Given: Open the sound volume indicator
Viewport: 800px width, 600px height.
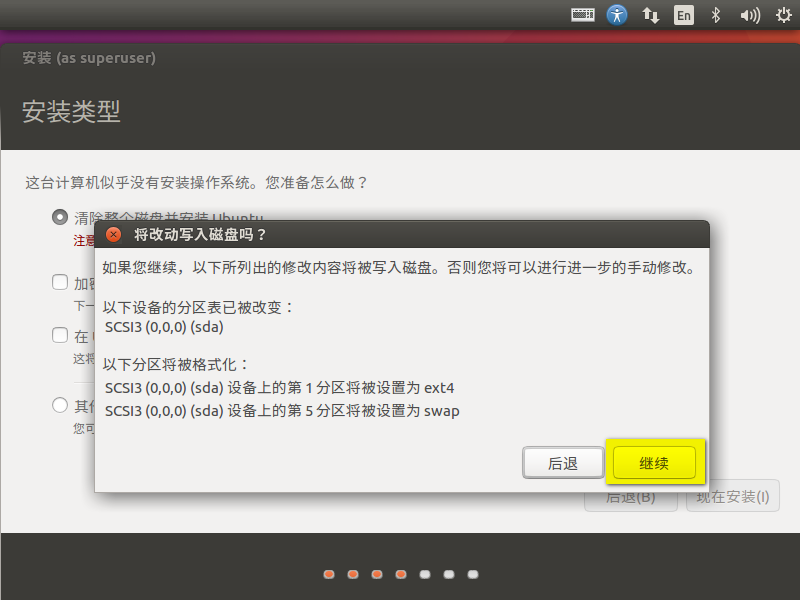Looking at the screenshot, I should pyautogui.click(x=750, y=15).
